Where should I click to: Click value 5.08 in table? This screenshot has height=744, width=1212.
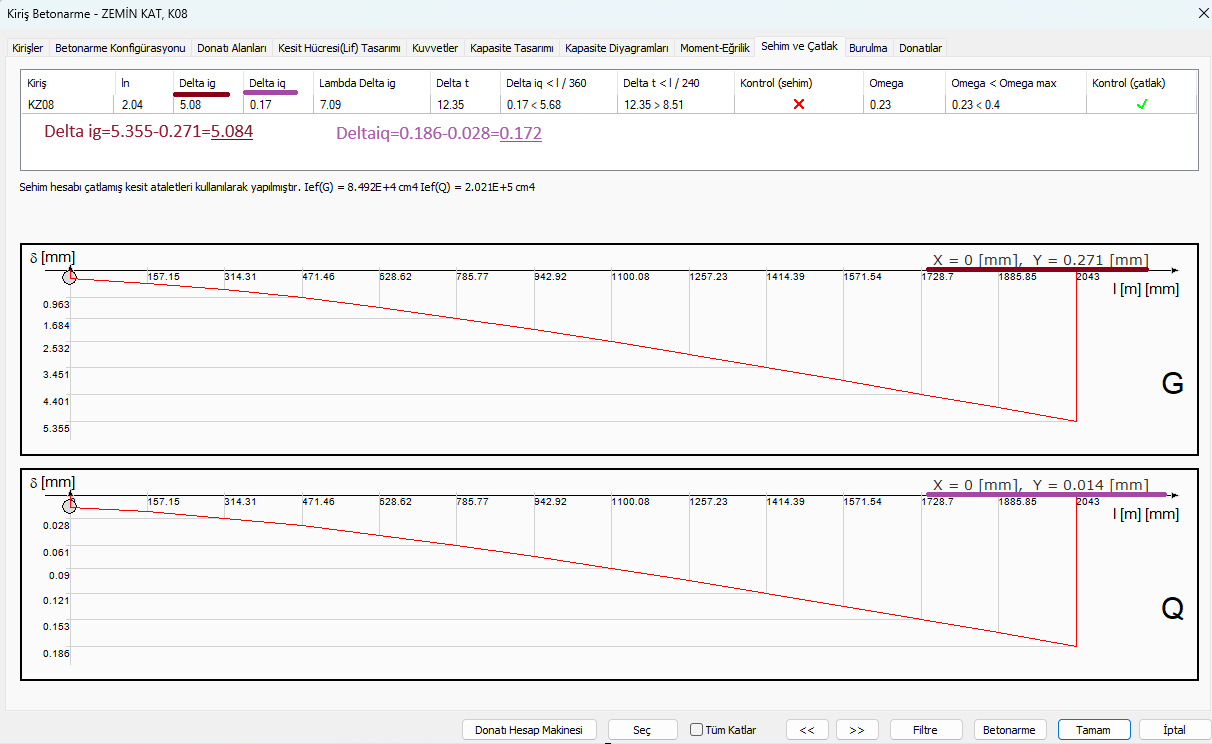tap(190, 104)
